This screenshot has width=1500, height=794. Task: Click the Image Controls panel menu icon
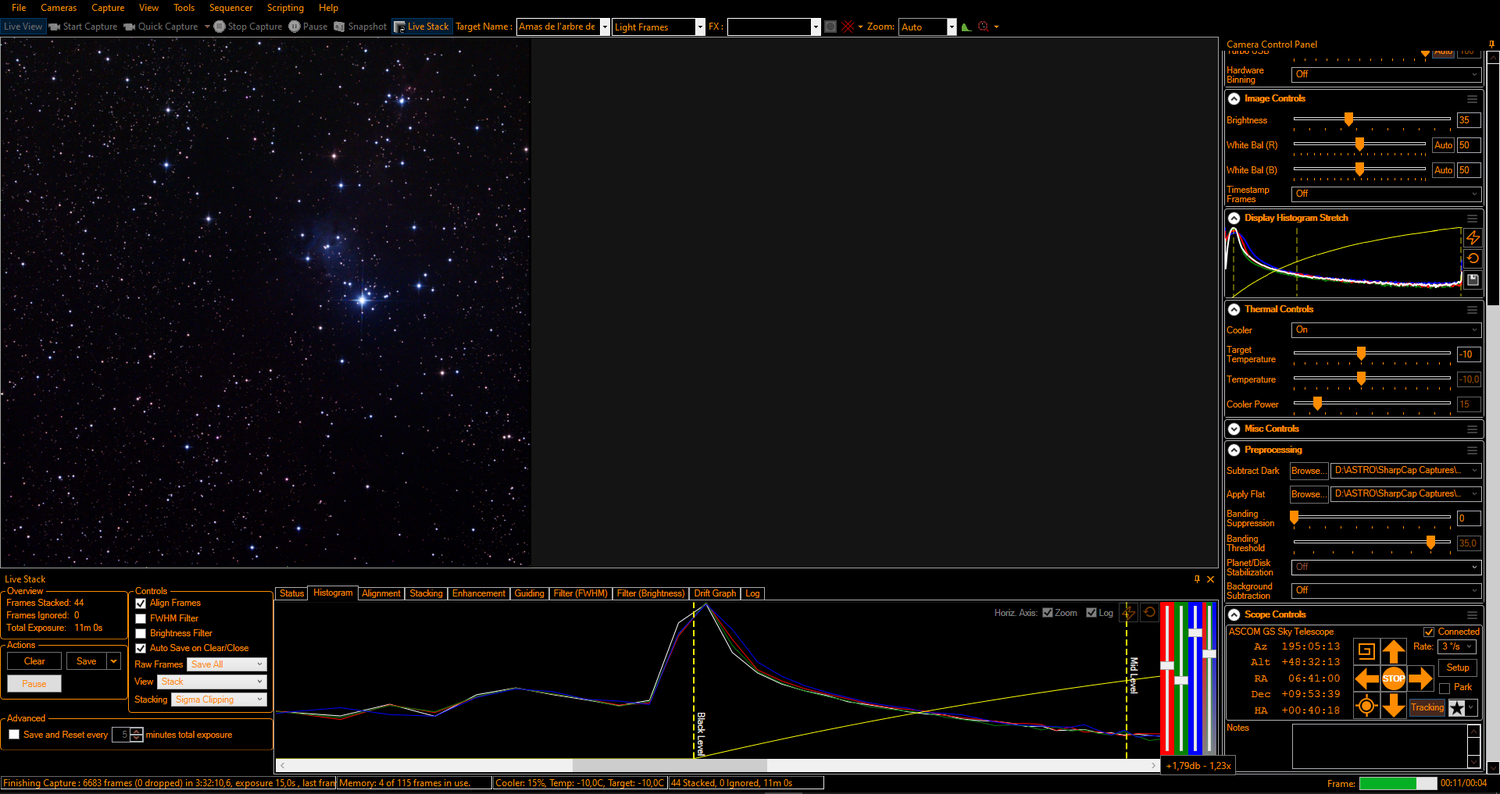point(1472,99)
